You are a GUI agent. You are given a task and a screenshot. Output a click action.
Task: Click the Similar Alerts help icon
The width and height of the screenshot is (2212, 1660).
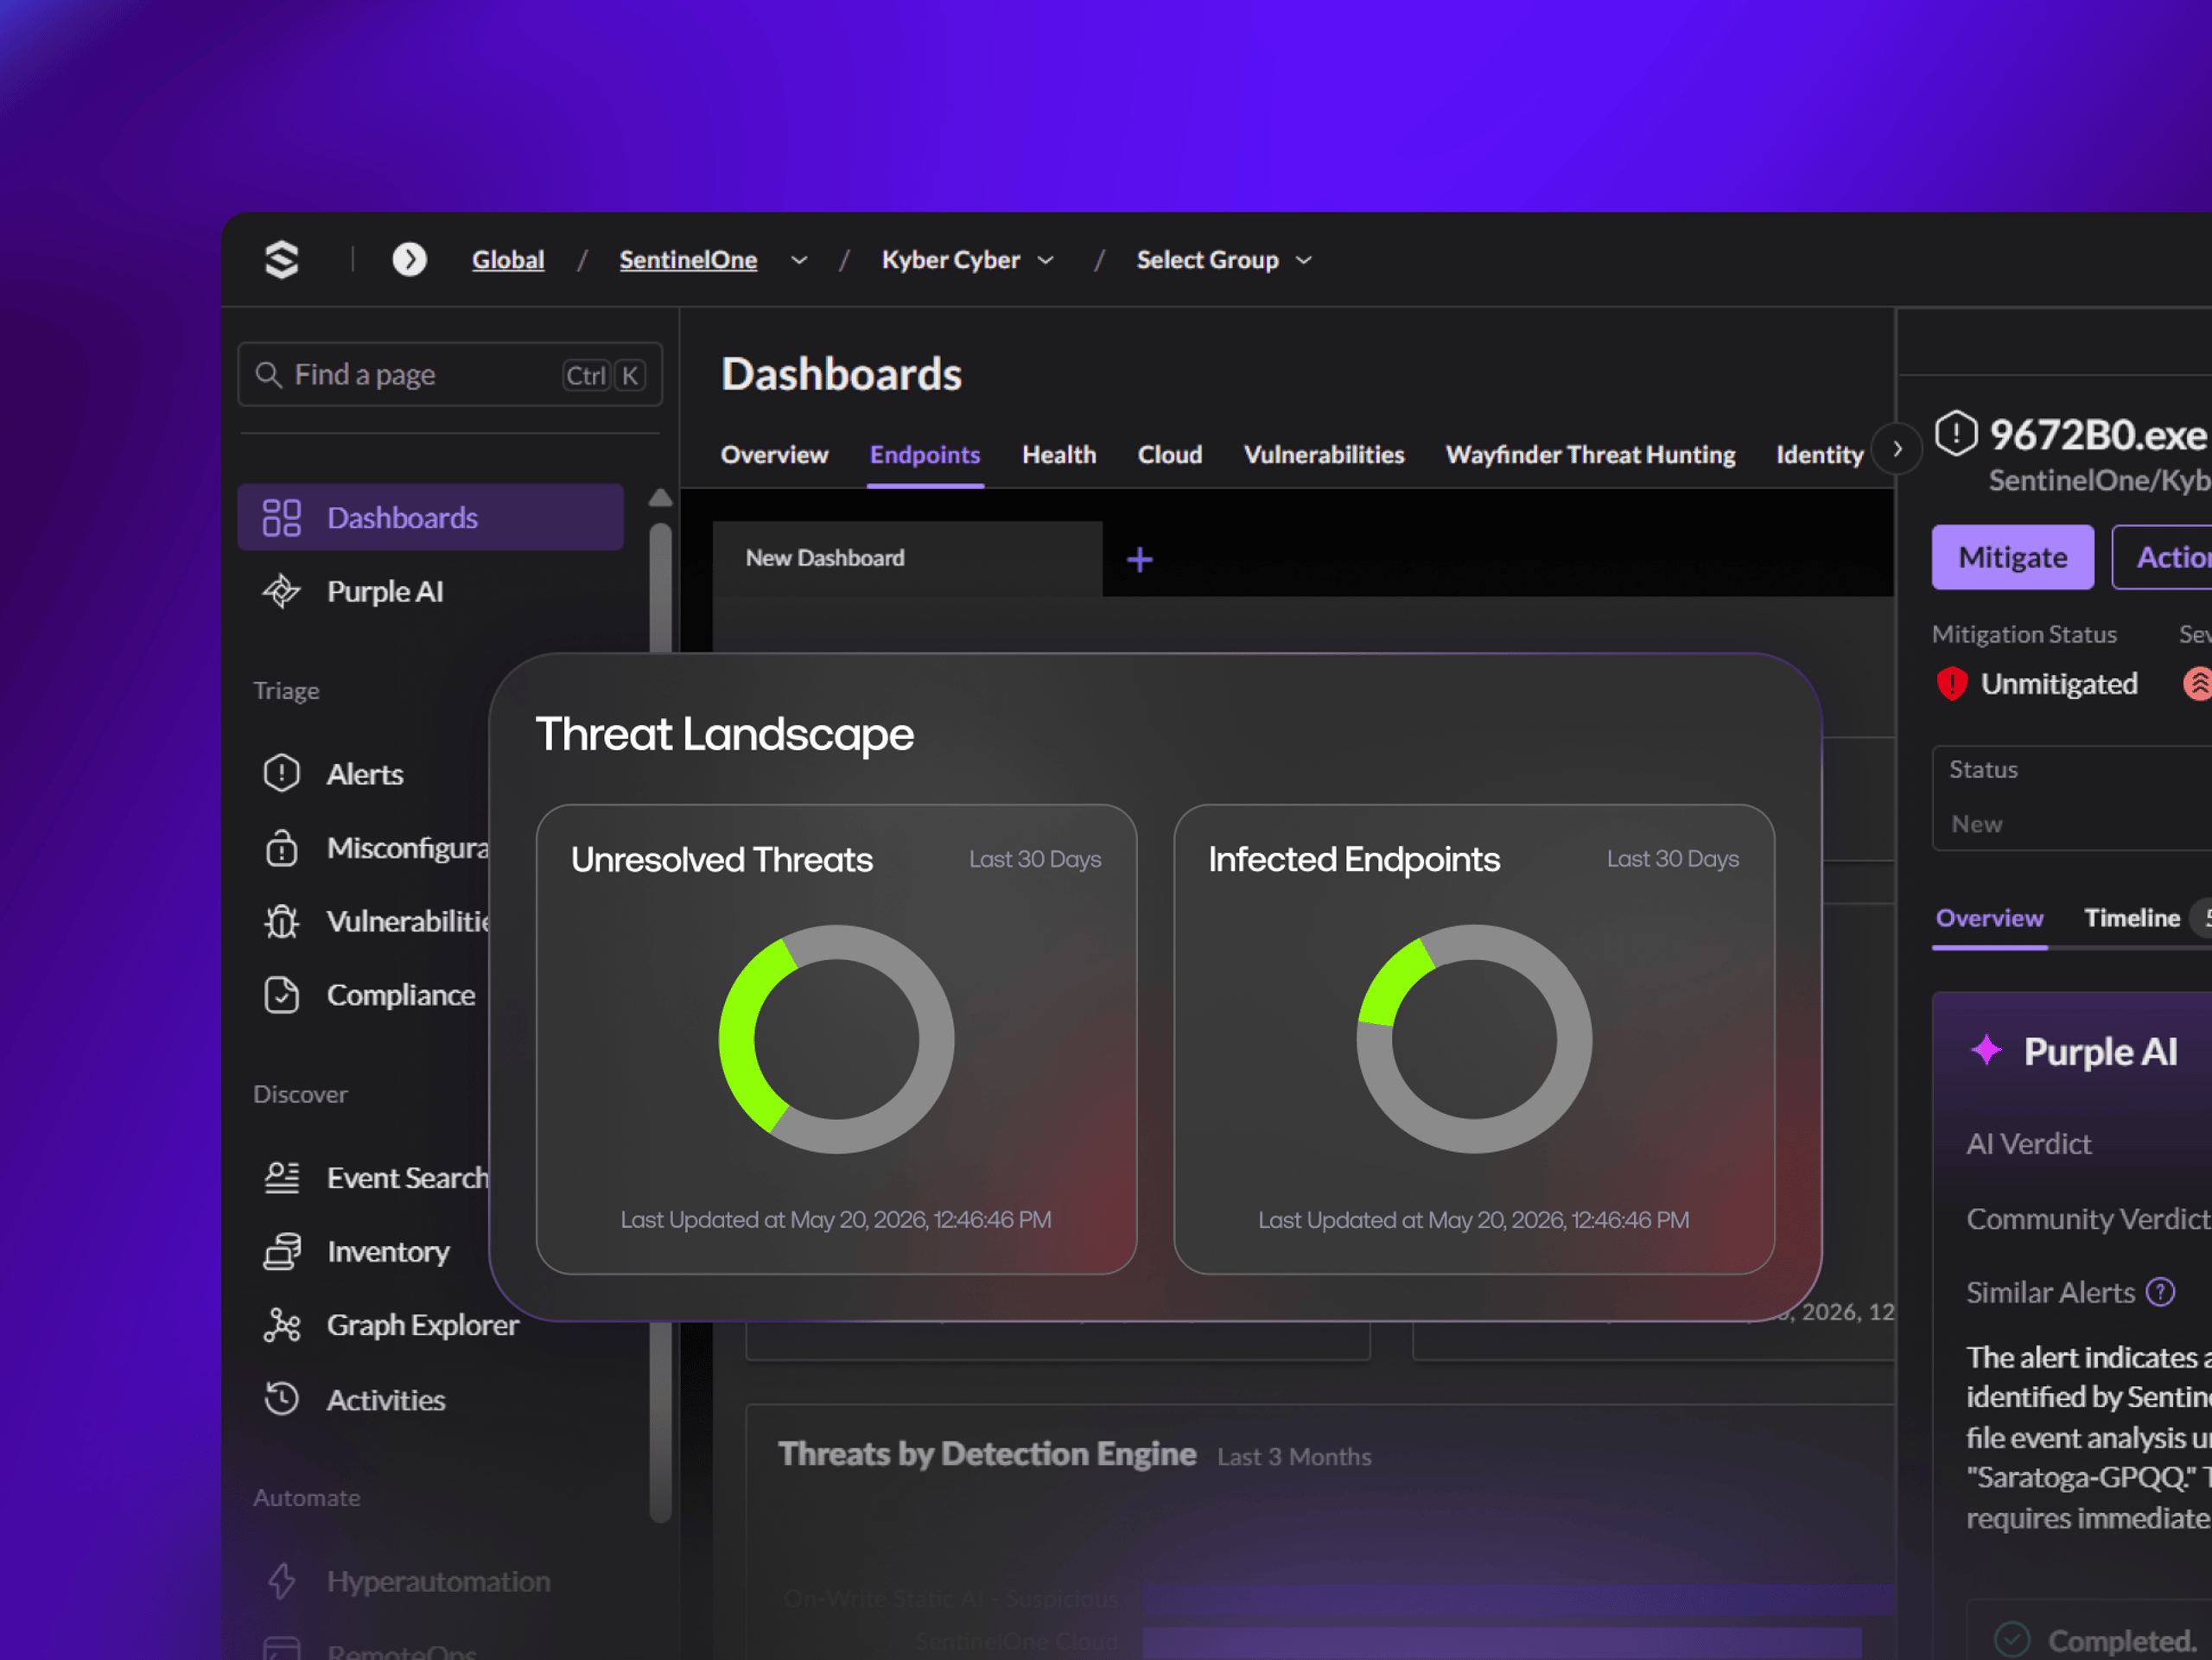click(x=2160, y=1292)
